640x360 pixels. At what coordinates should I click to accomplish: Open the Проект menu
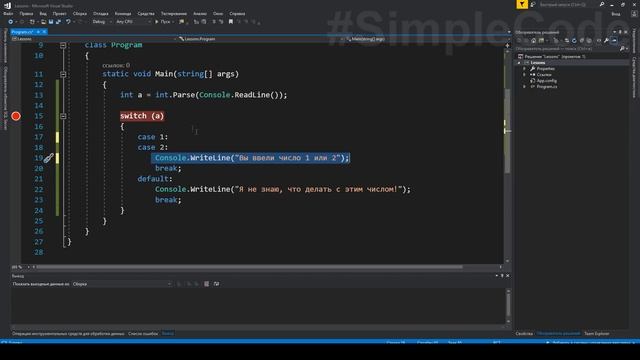[59, 13]
